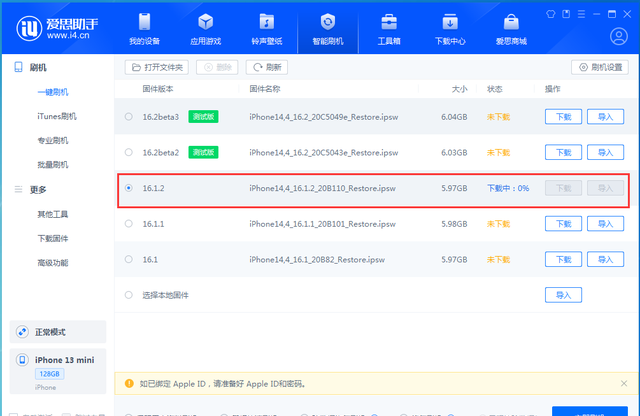Click the iPhone 13 mini device card
Viewport: 640px width, 416px height.
pos(58,371)
